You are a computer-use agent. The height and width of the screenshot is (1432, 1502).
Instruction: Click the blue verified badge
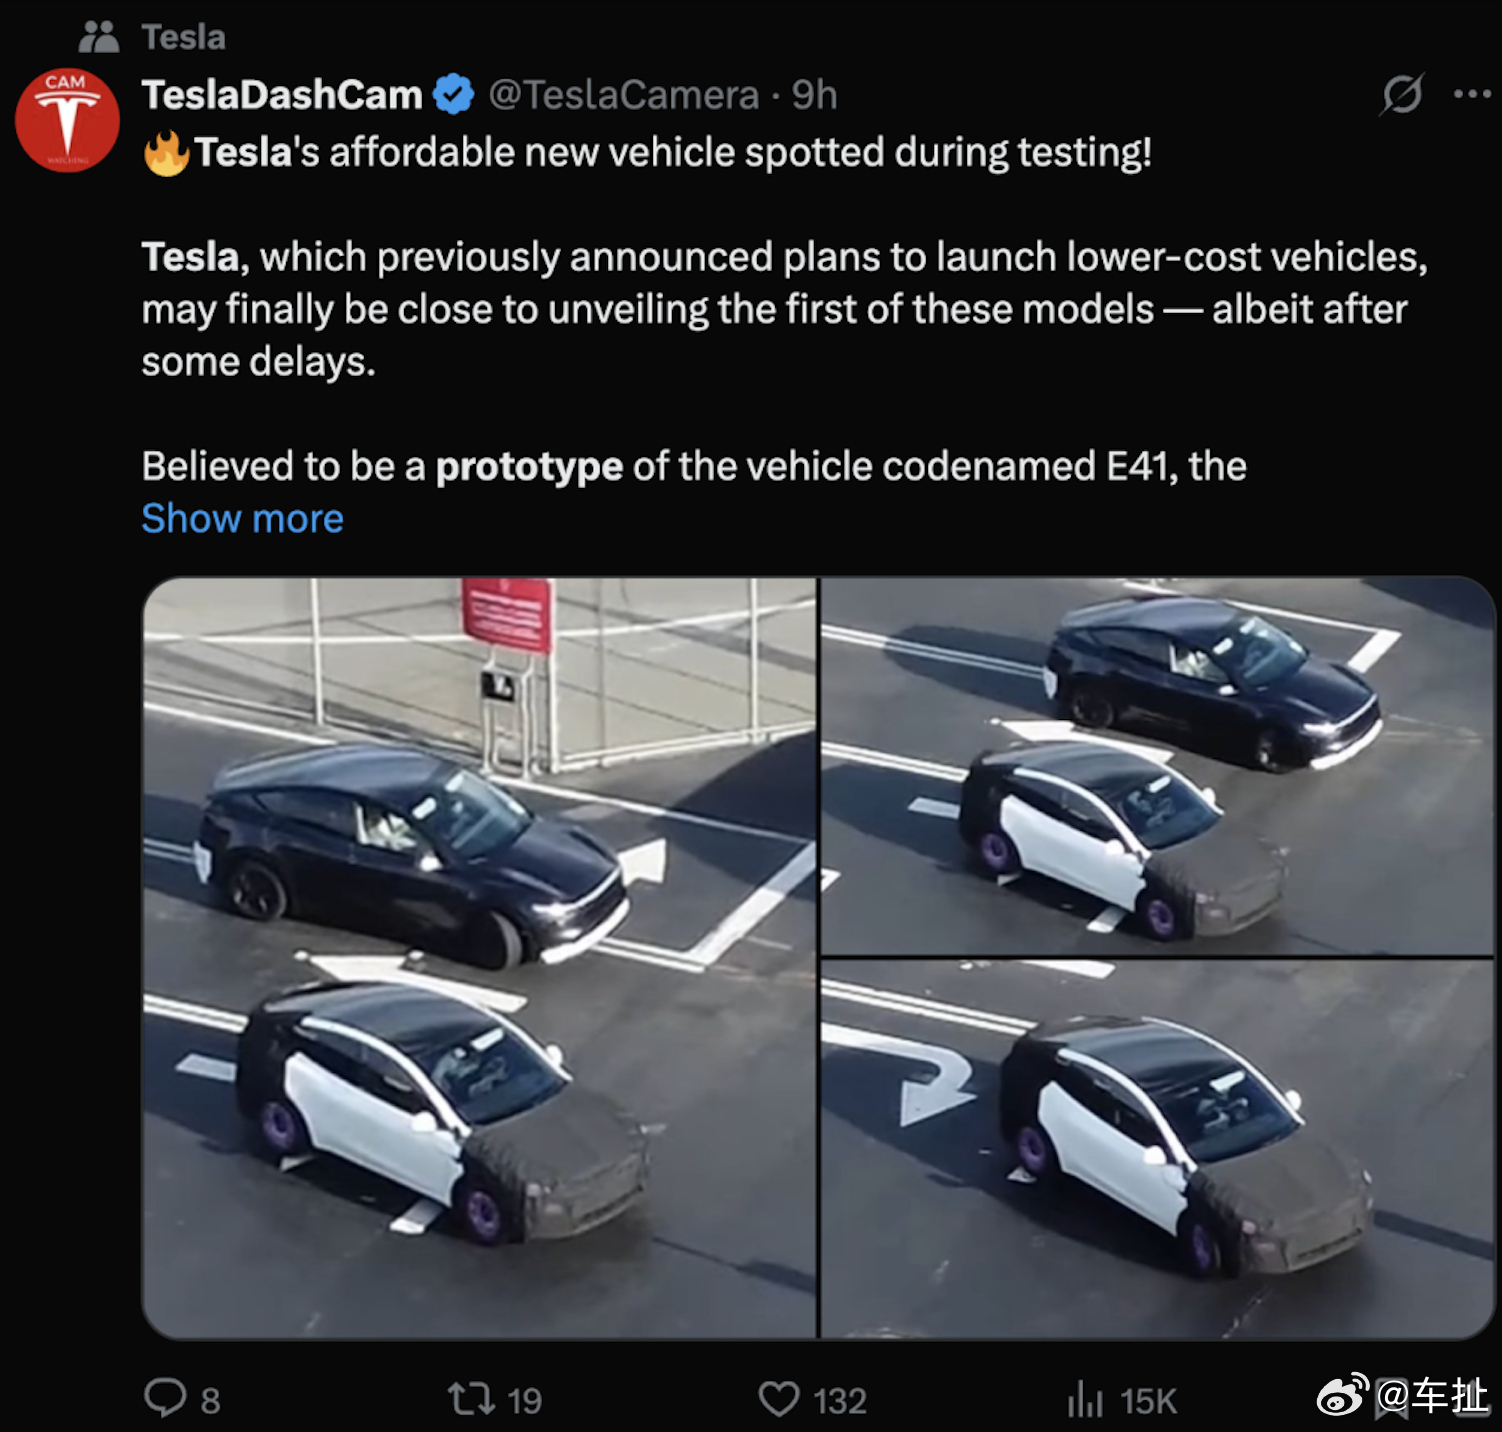tap(454, 95)
